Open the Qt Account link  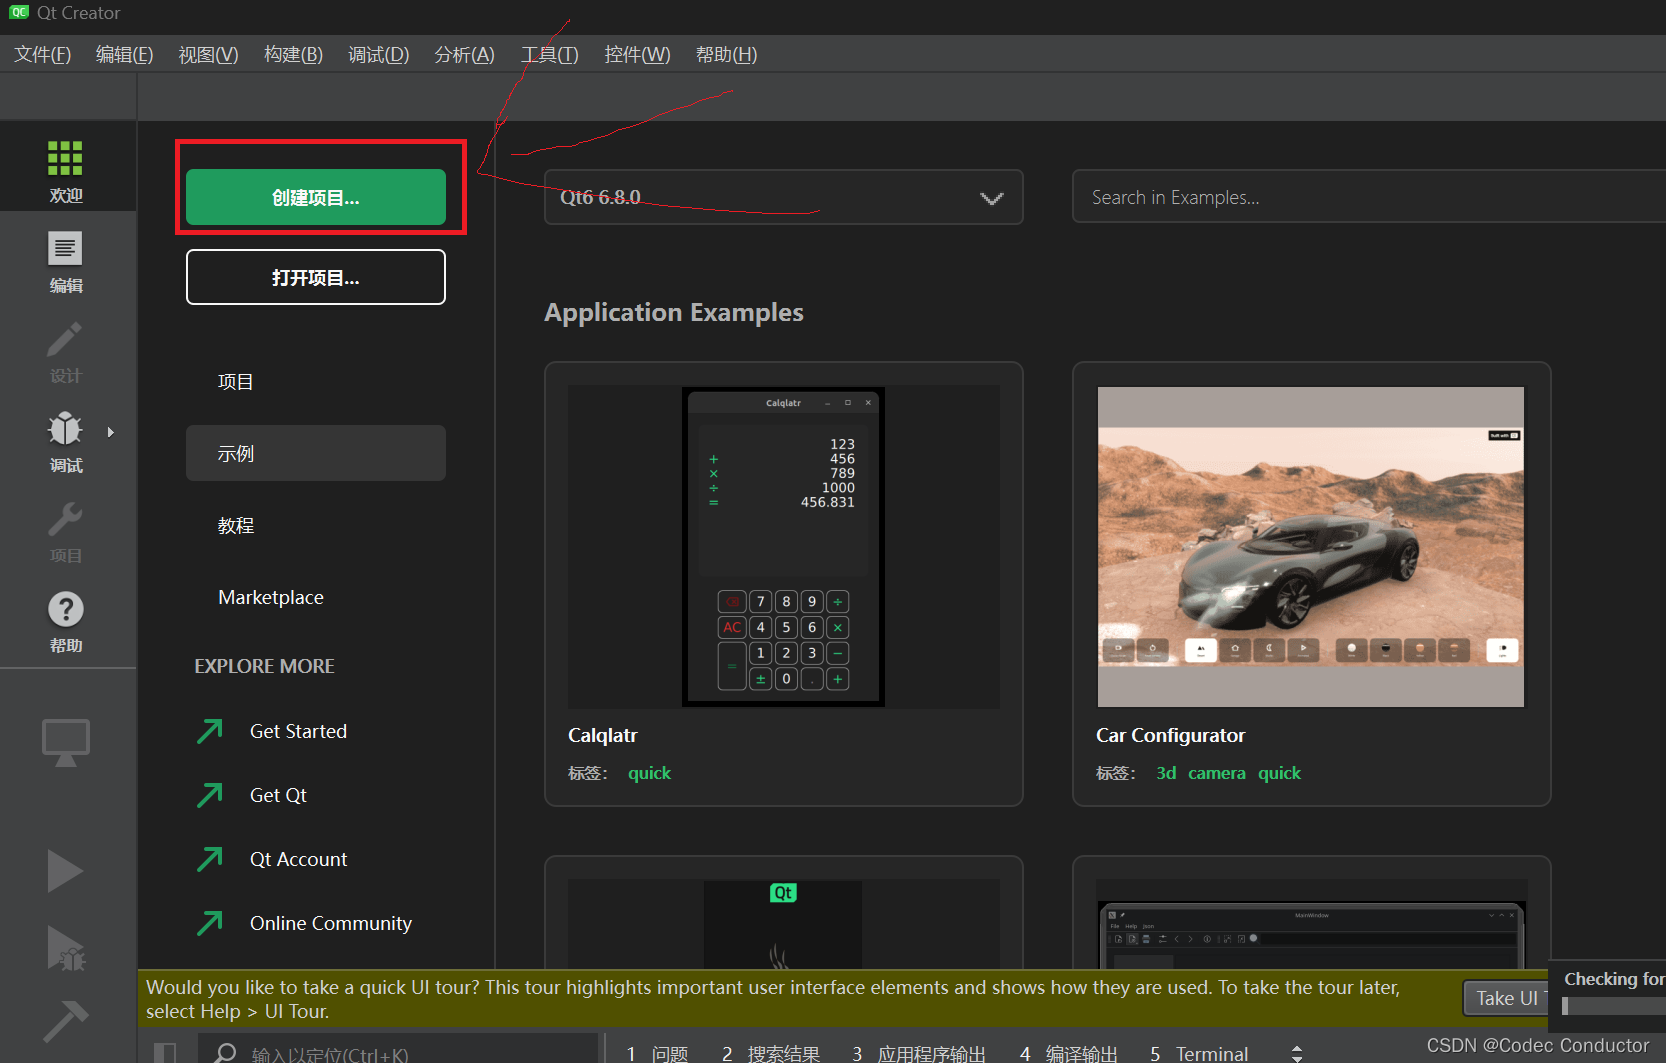(x=298, y=859)
